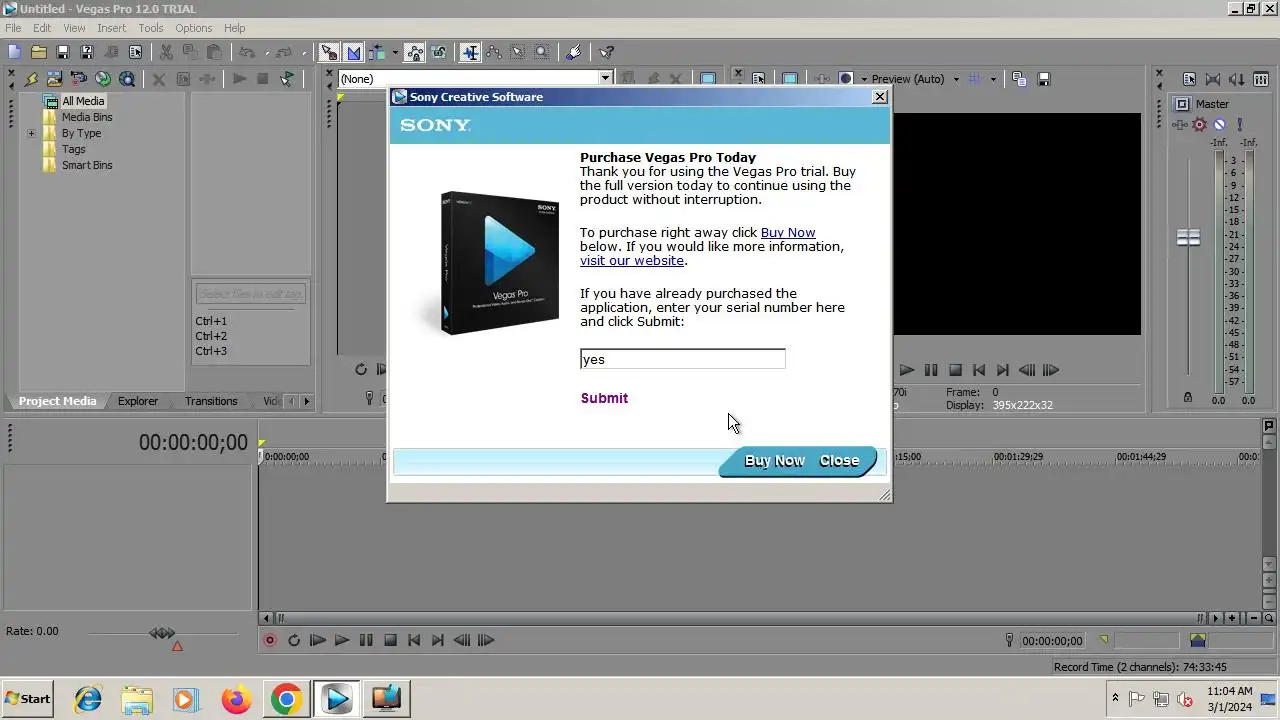
Task: Click the Play button in video preview transport
Action: click(906, 370)
